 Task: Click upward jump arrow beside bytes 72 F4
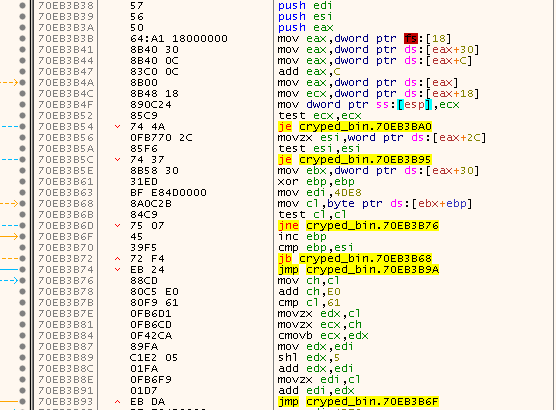point(117,259)
